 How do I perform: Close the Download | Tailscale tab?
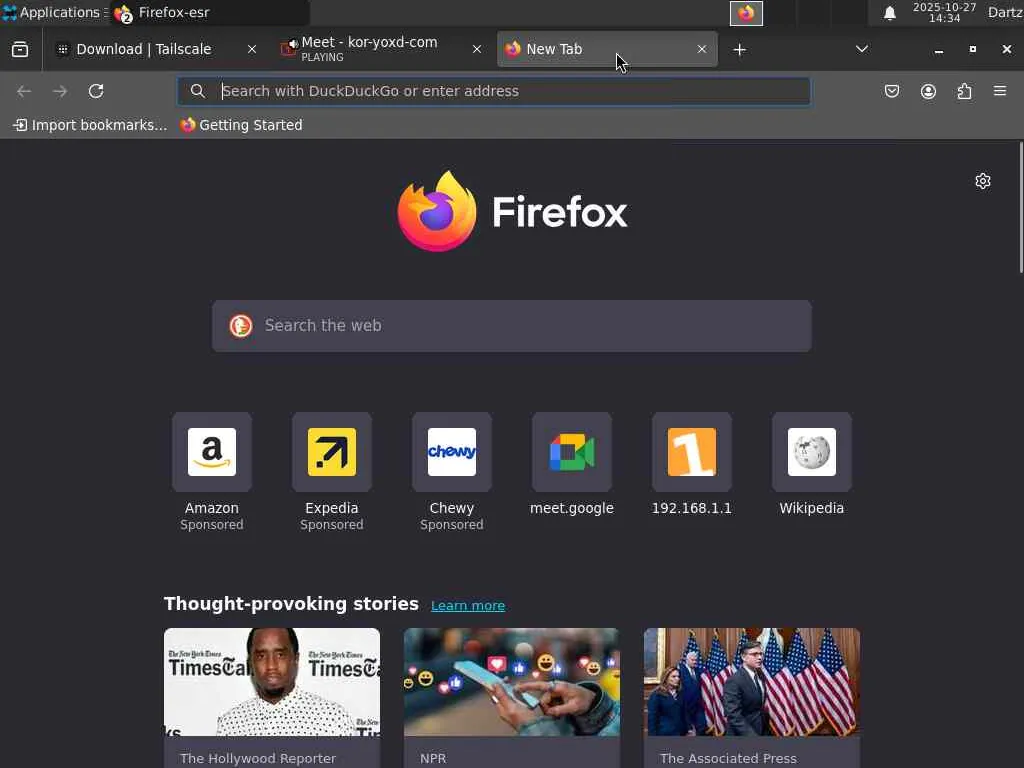pyautogui.click(x=251, y=50)
